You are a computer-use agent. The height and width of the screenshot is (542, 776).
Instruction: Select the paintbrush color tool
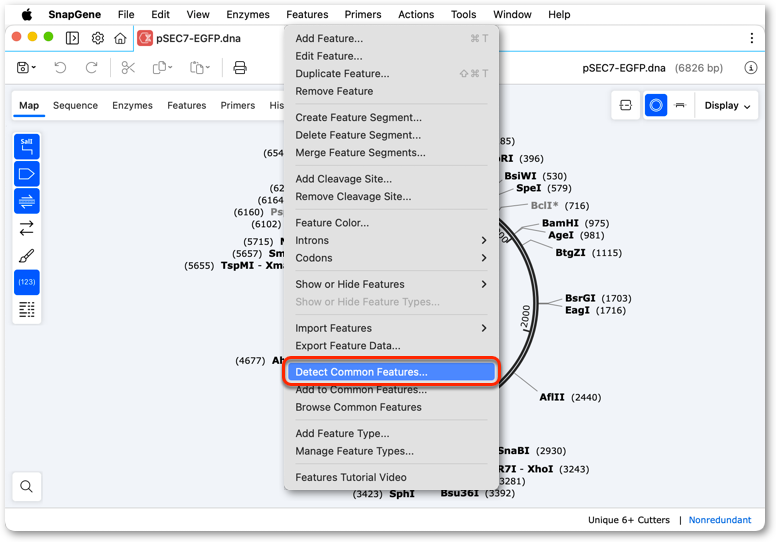(x=27, y=255)
